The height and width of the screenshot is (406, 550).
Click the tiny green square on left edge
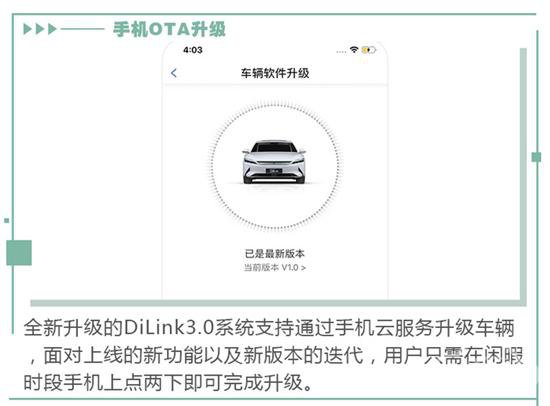6,220
